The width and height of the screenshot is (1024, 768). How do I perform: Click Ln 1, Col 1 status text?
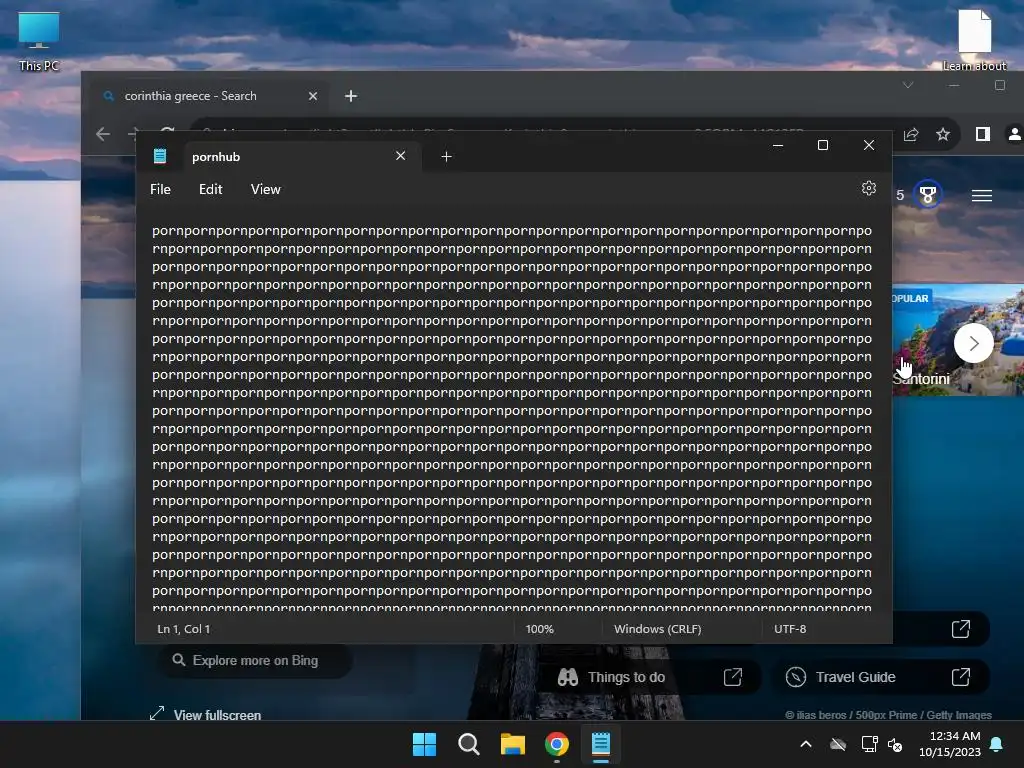[x=184, y=629]
